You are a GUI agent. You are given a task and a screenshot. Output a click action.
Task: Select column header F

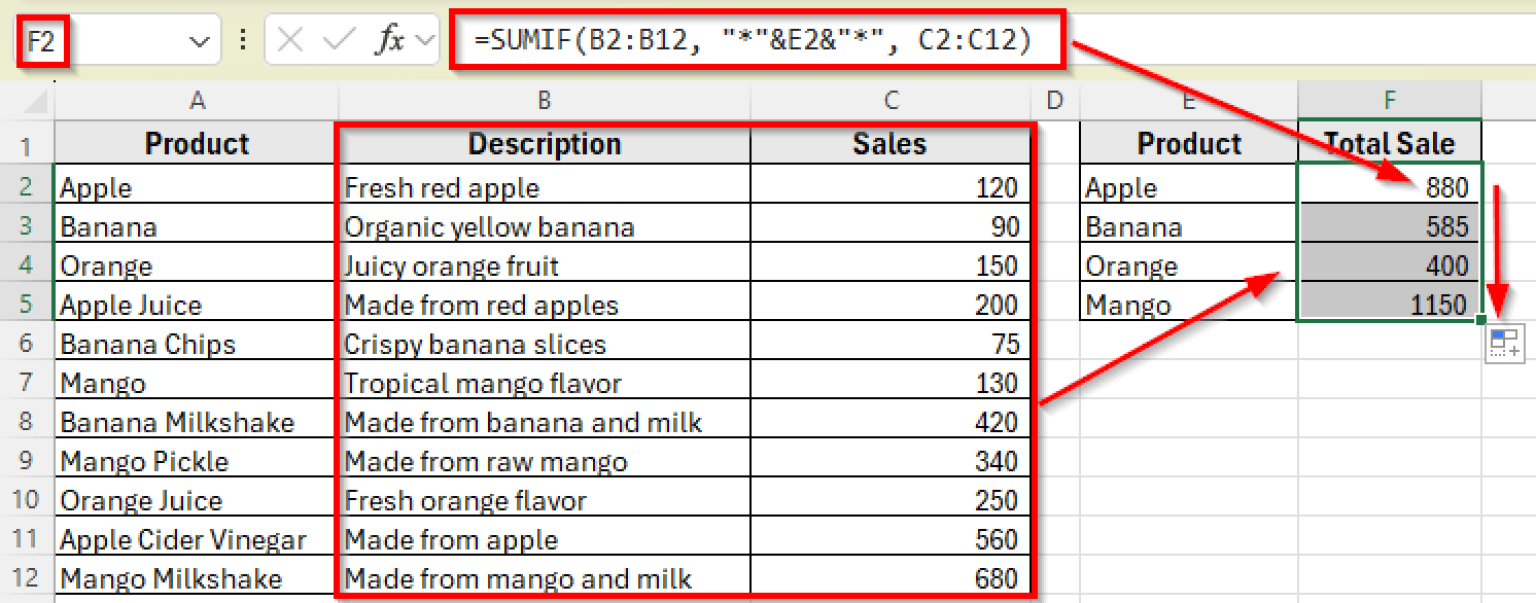1389,100
